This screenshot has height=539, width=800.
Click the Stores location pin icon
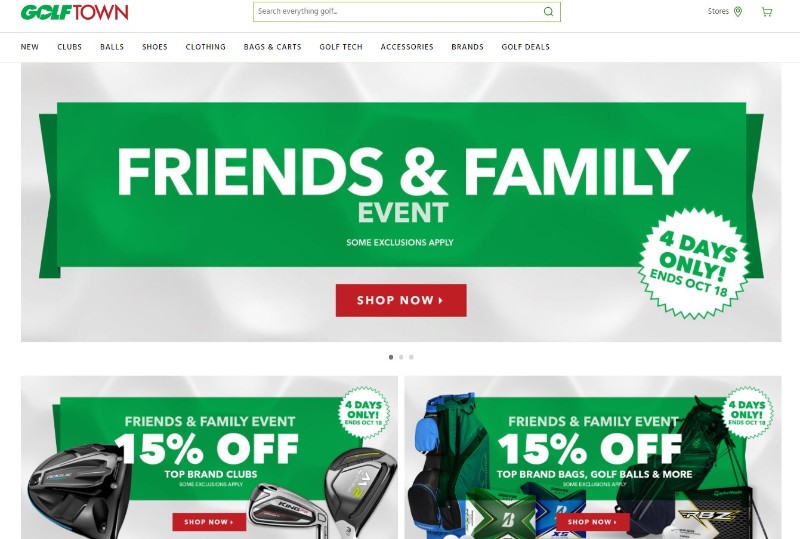pyautogui.click(x=738, y=11)
